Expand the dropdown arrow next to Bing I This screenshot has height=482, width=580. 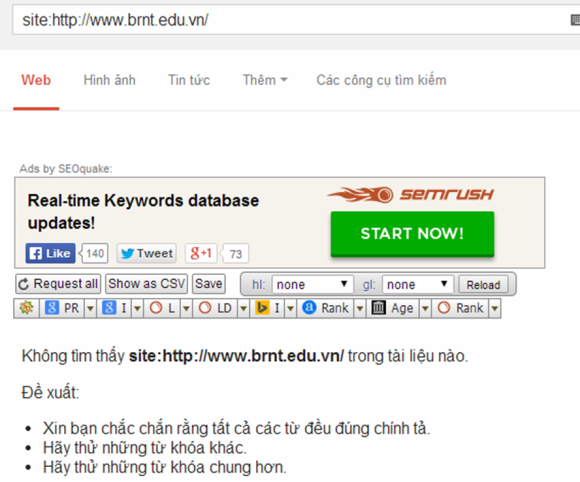tap(290, 308)
